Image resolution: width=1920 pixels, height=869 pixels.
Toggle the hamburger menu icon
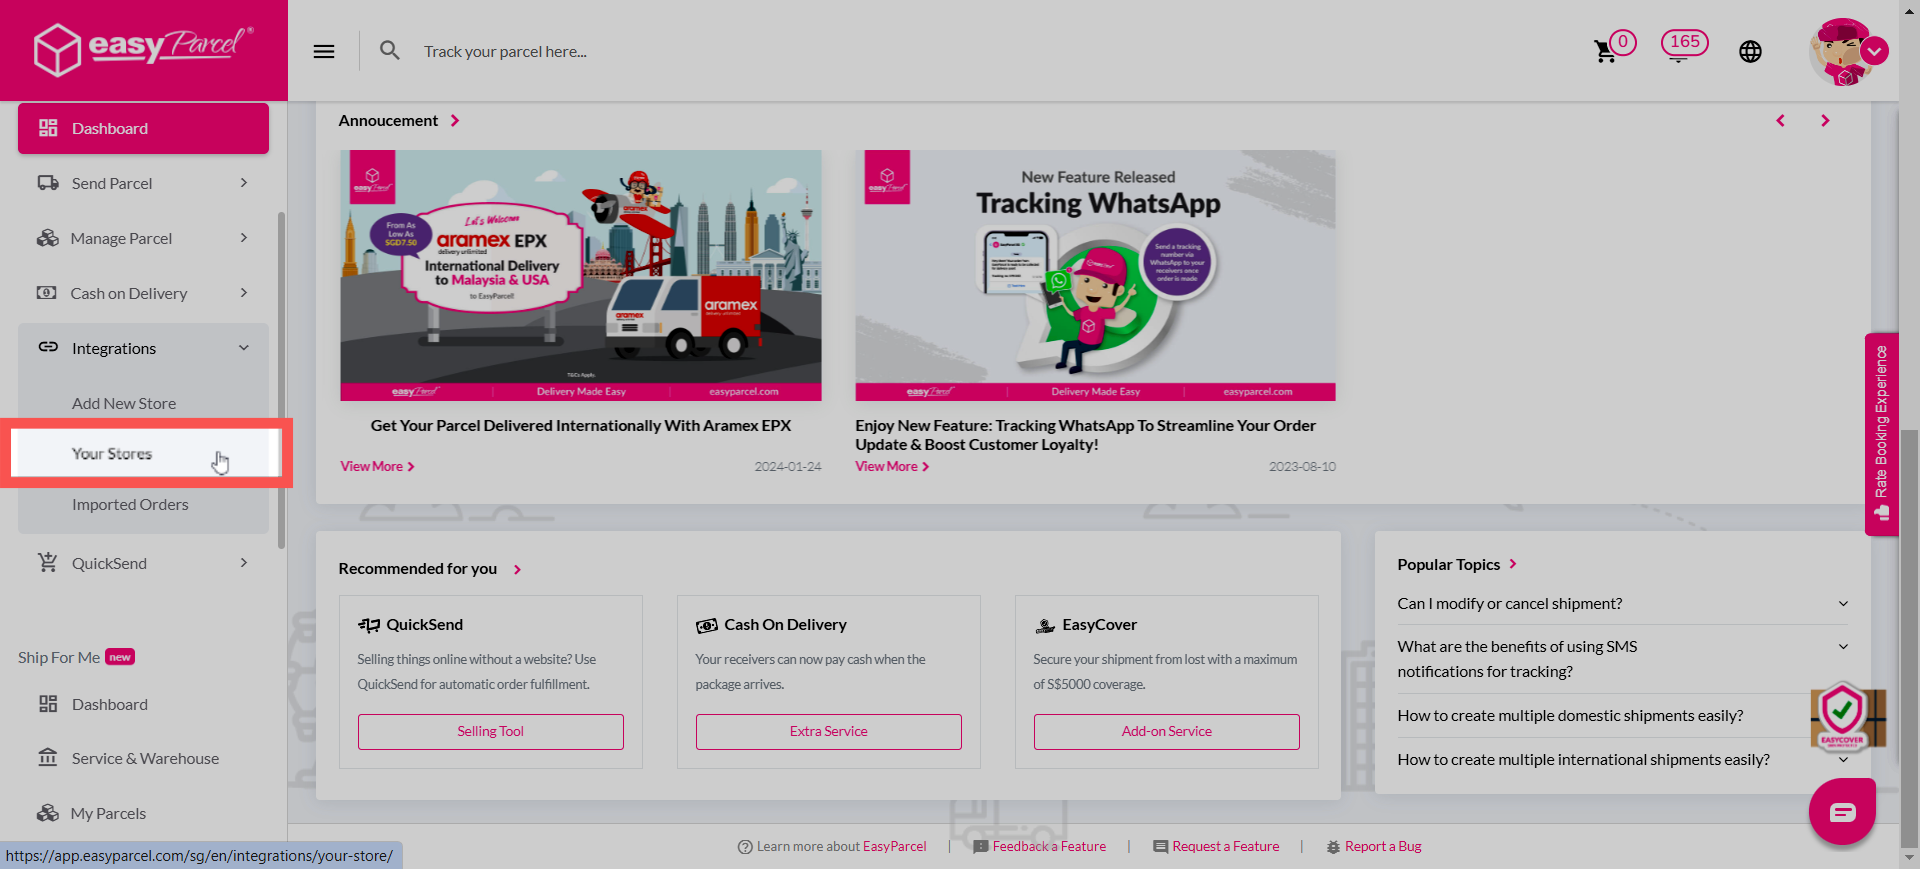coord(324,51)
